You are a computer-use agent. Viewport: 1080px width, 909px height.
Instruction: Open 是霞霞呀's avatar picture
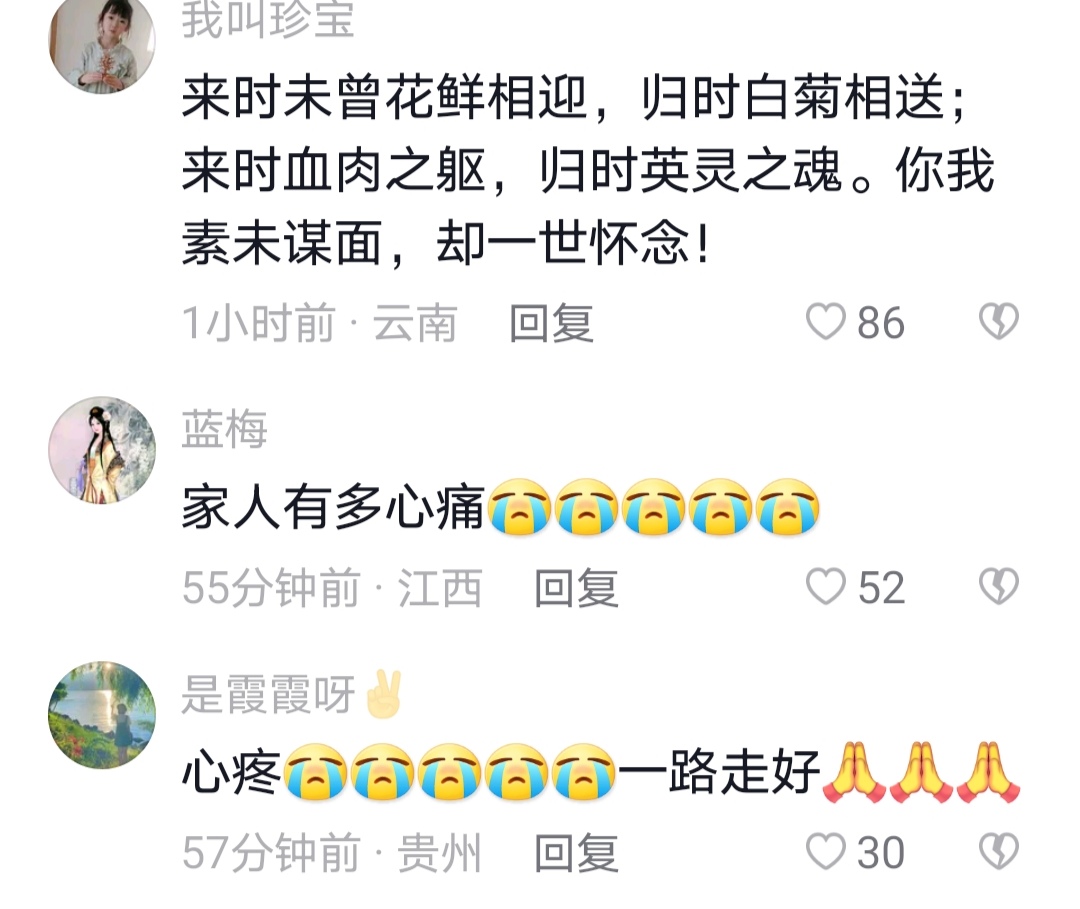pos(102,715)
